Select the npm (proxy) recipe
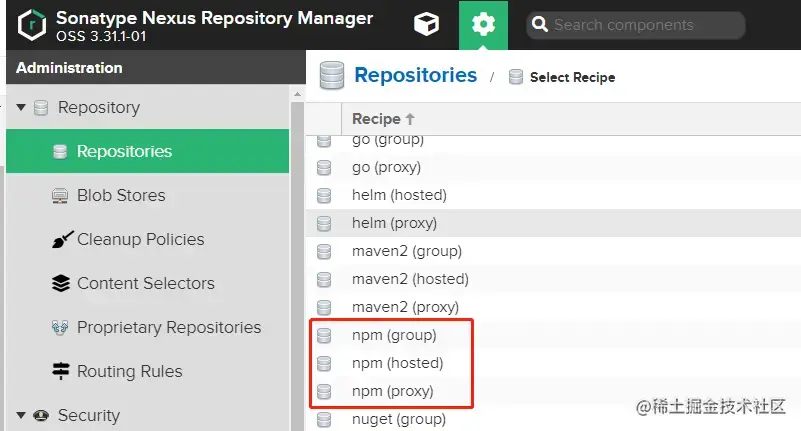 click(554, 391)
